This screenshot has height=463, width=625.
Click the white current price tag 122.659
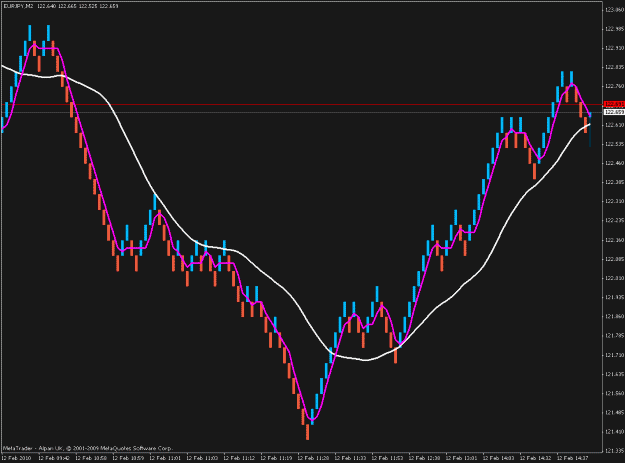click(x=614, y=112)
